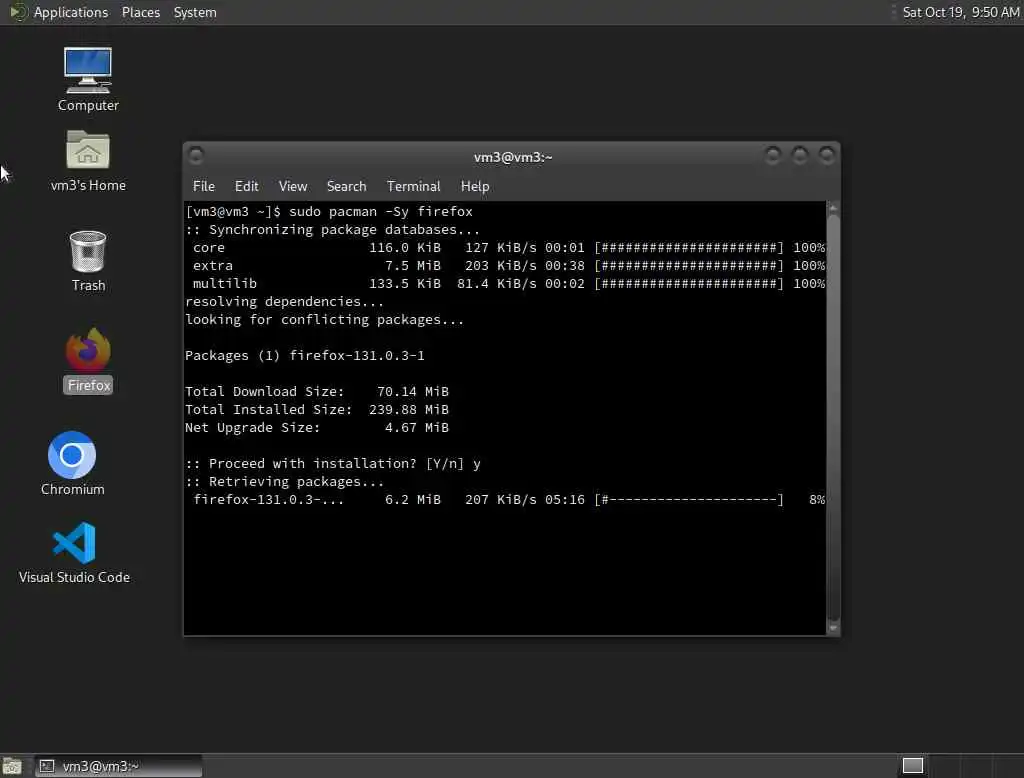Open the Terminal menu
This screenshot has width=1024, height=778.
pyautogui.click(x=413, y=186)
